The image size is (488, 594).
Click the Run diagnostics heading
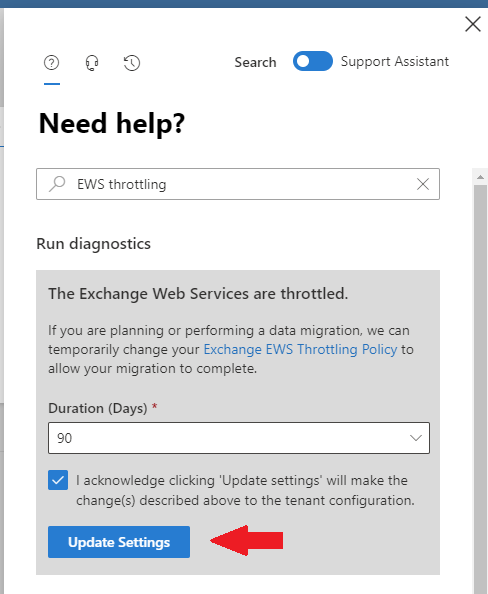(94, 244)
